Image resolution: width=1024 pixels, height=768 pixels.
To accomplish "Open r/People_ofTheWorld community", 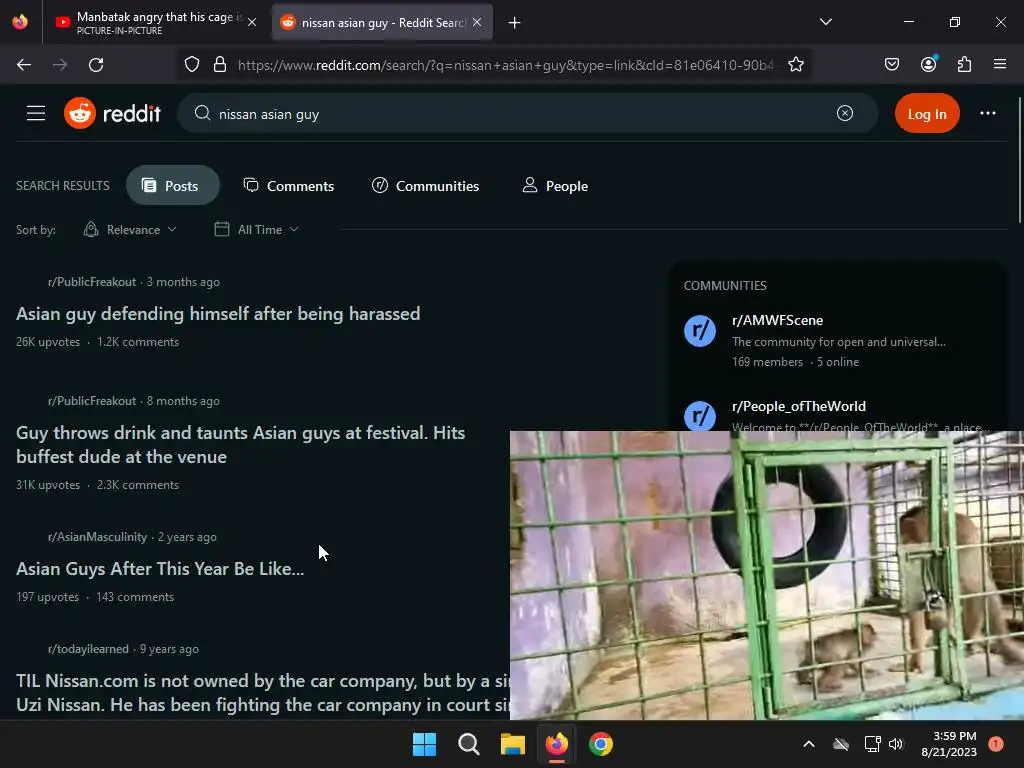I will (x=799, y=406).
